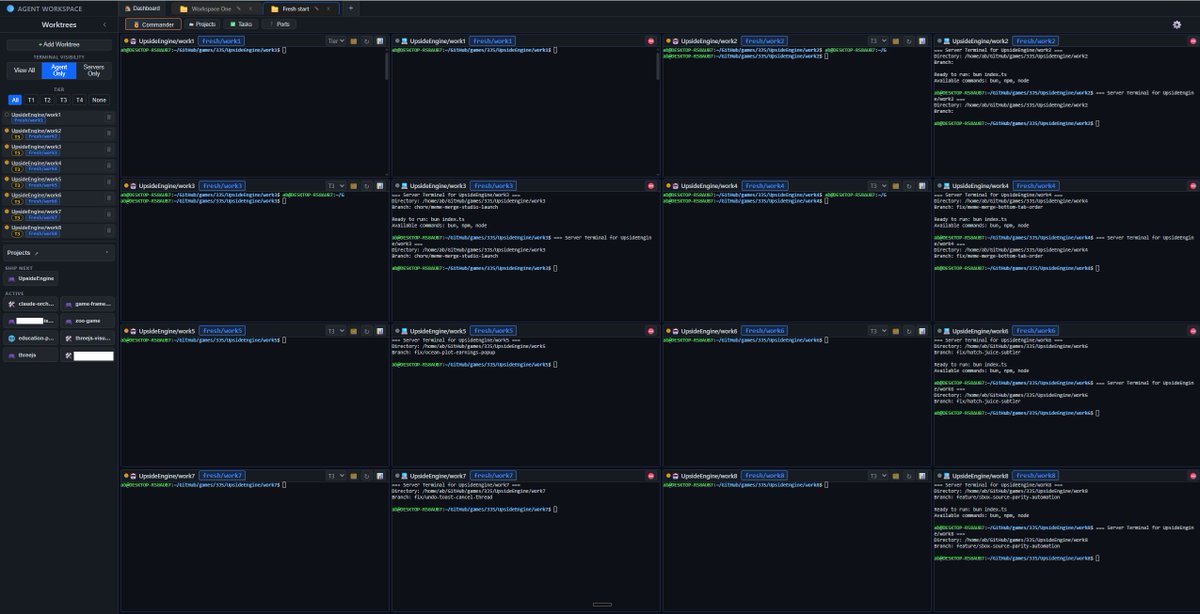
Task: Open the Ports view
Action: coord(280,24)
